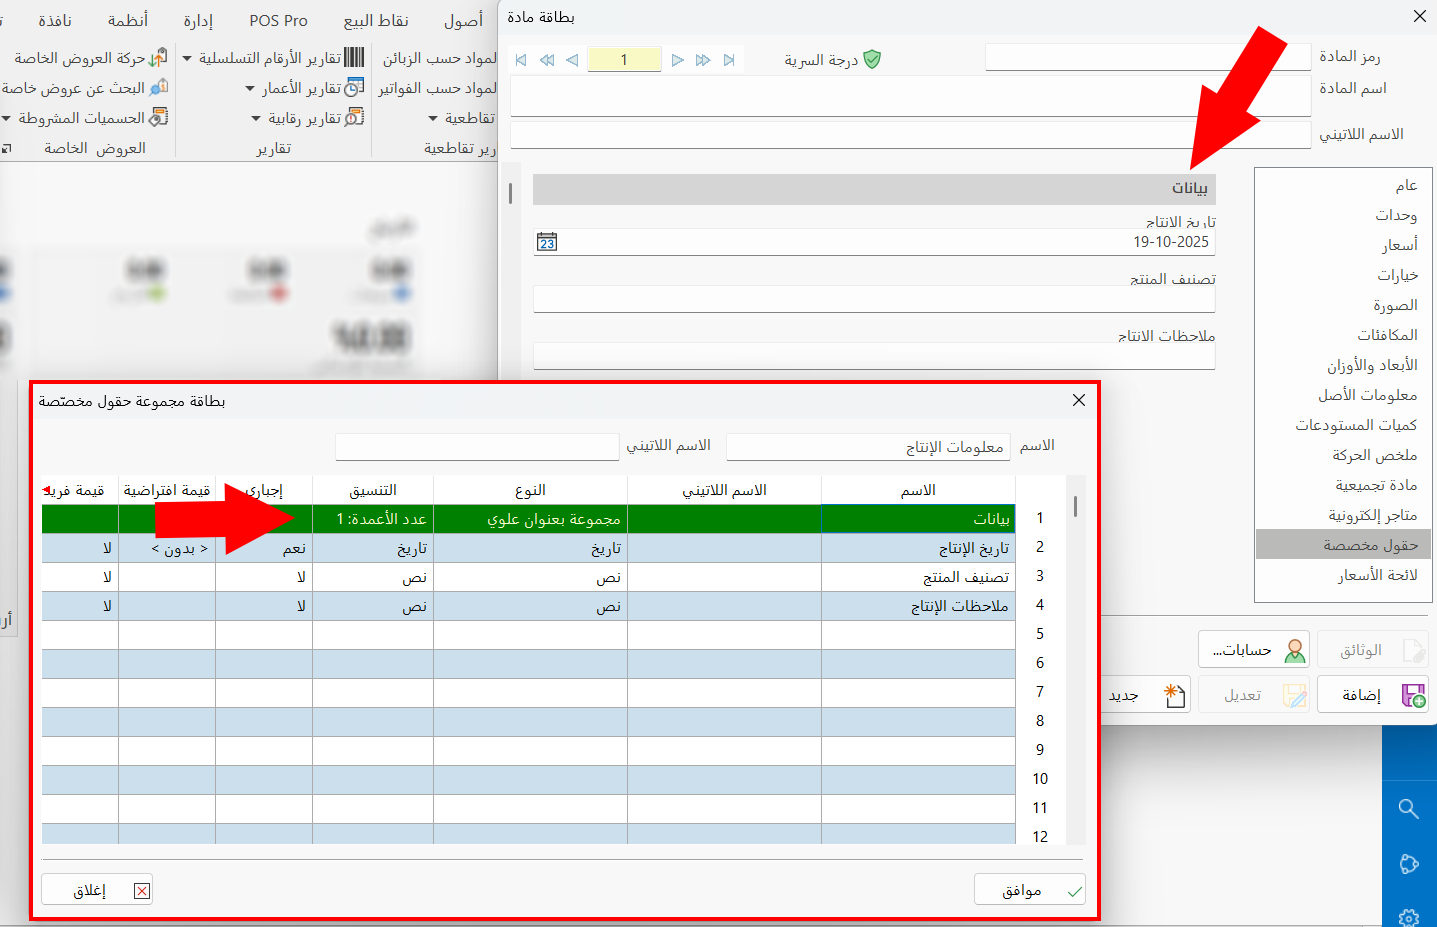Click the tag icon beside الحسميات المشروطة
The image size is (1437, 927).
click(x=159, y=117)
